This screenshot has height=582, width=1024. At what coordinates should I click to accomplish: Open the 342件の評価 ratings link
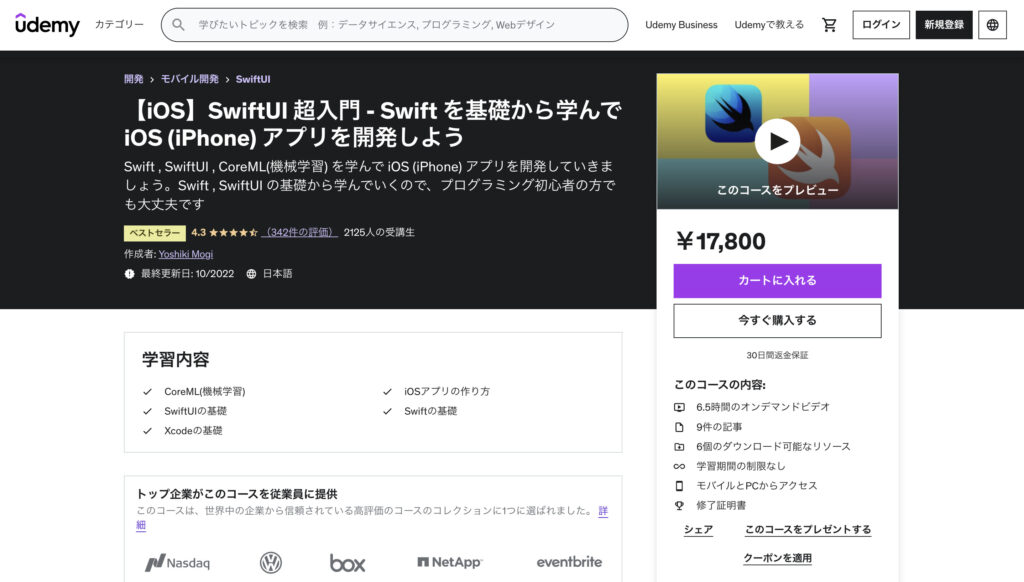[x=299, y=233]
